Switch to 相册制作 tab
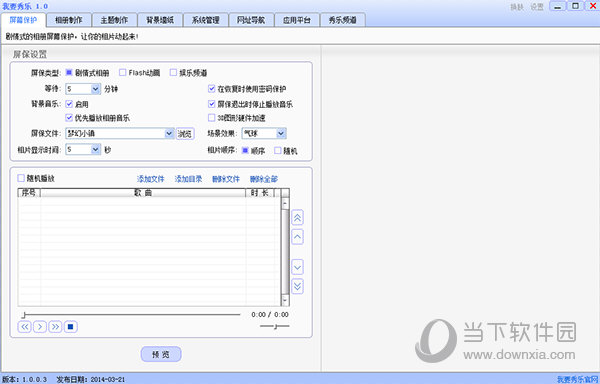The image size is (600, 384). pos(69,20)
